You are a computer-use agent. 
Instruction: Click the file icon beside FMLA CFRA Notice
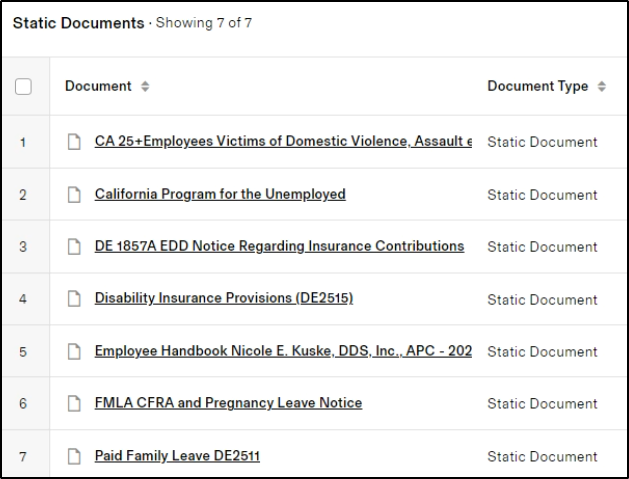(73, 403)
